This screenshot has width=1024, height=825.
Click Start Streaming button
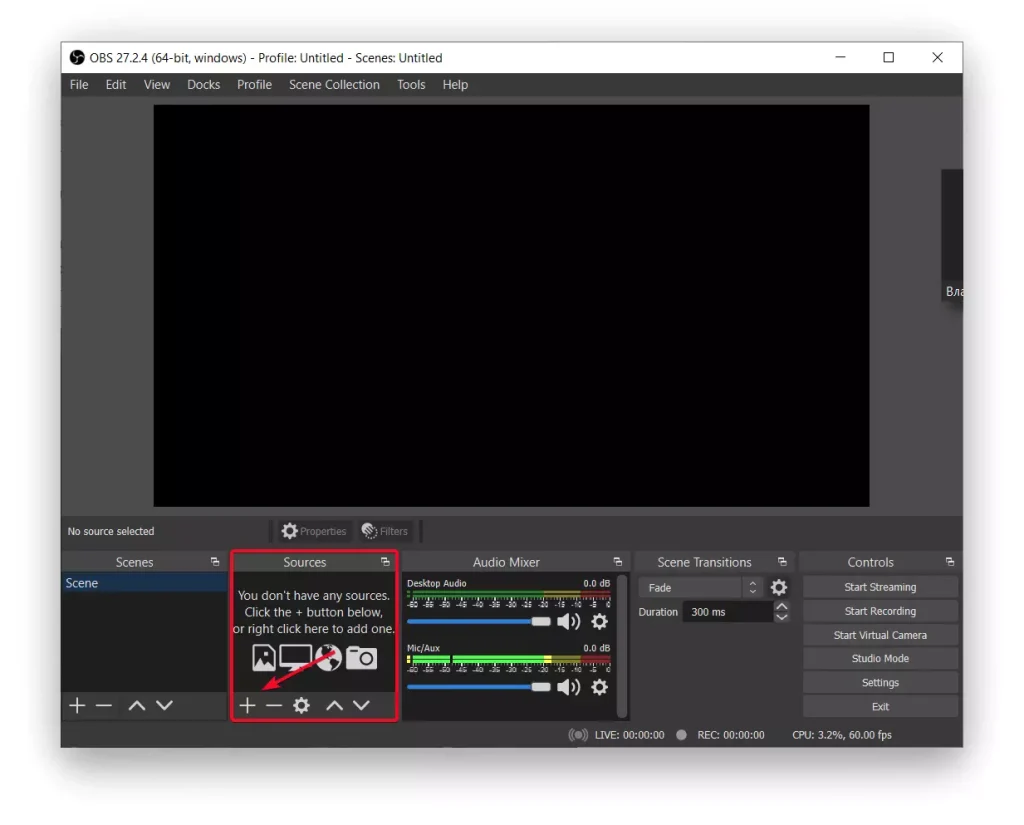[880, 587]
